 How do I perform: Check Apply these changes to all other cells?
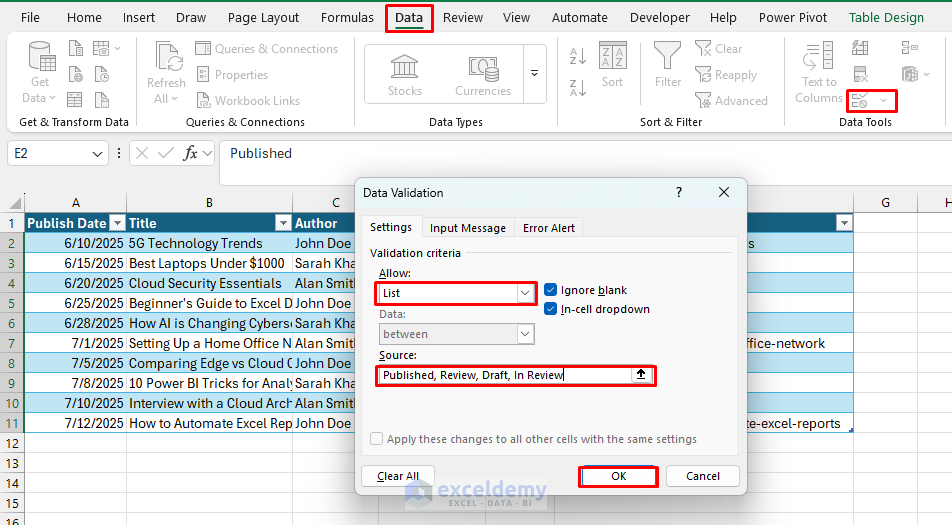pyautogui.click(x=376, y=438)
